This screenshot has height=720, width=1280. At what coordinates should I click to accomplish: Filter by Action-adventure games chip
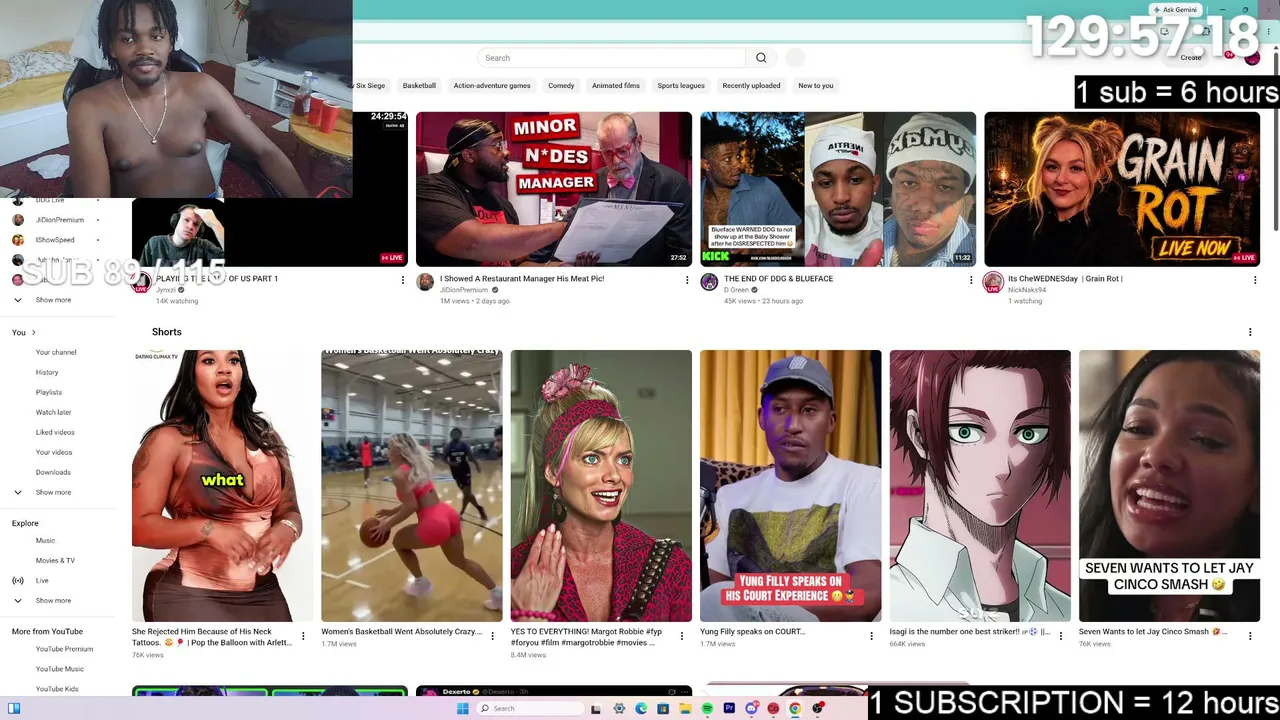click(492, 86)
